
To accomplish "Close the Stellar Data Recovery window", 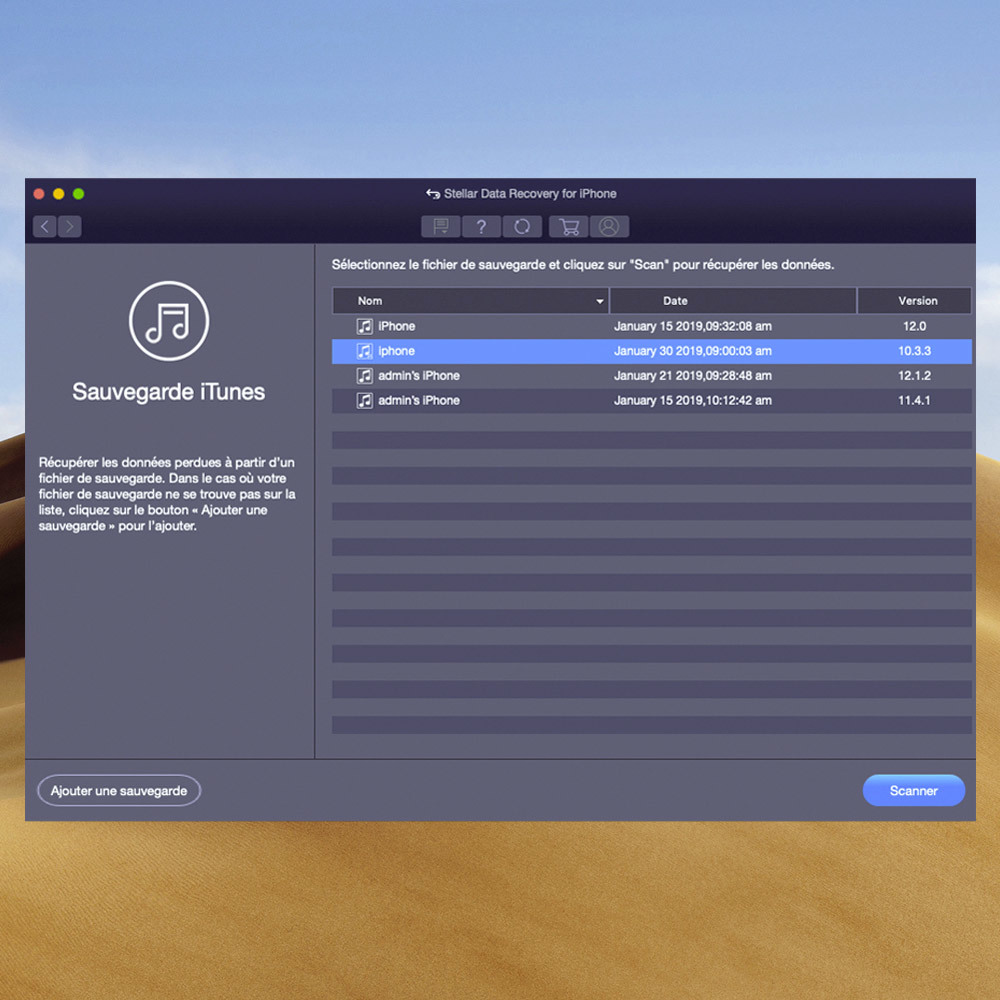I will (x=39, y=194).
